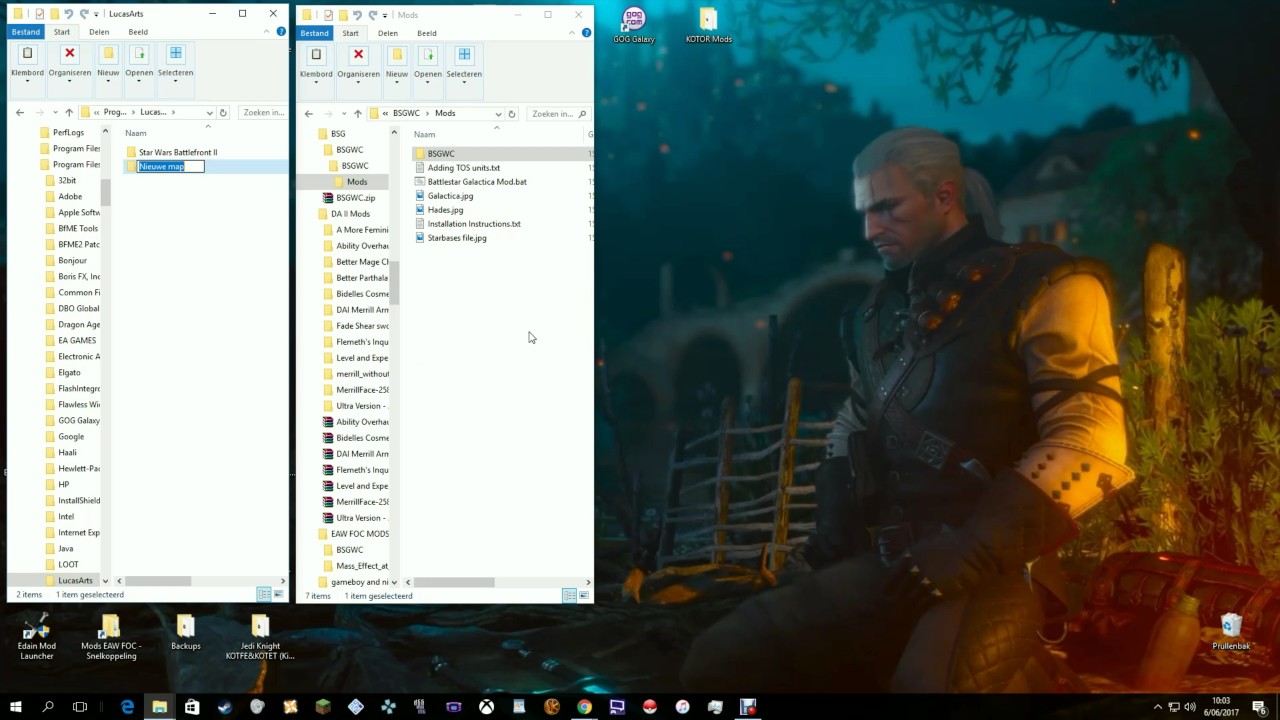Open Windows Start menu

tap(16, 706)
